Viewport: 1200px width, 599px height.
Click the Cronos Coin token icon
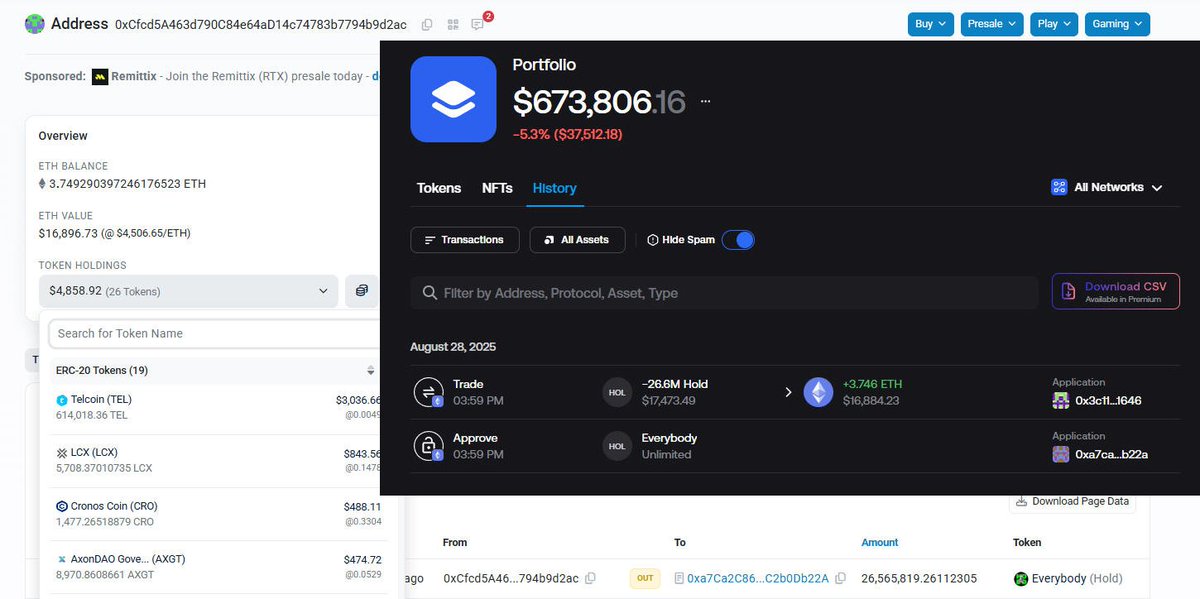pyautogui.click(x=62, y=506)
